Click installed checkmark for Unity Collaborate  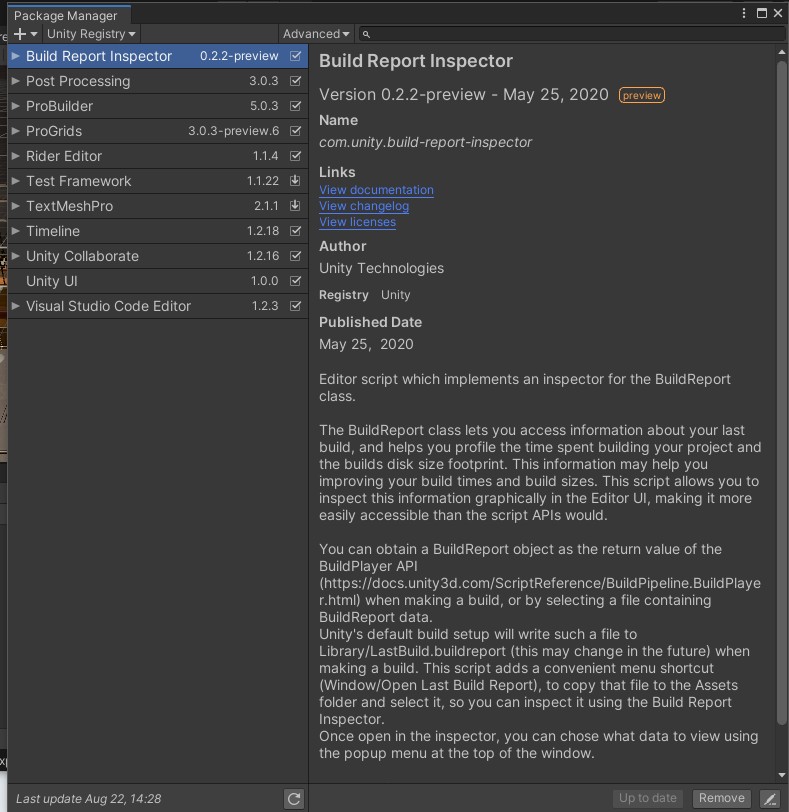pos(295,256)
